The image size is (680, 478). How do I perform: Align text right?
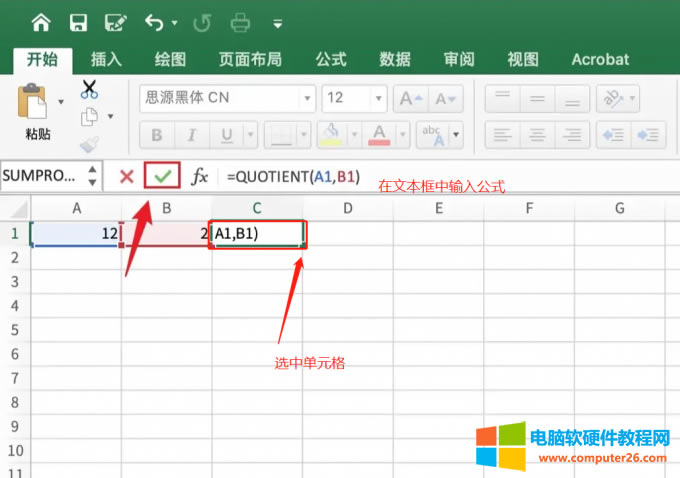pyautogui.click(x=572, y=135)
